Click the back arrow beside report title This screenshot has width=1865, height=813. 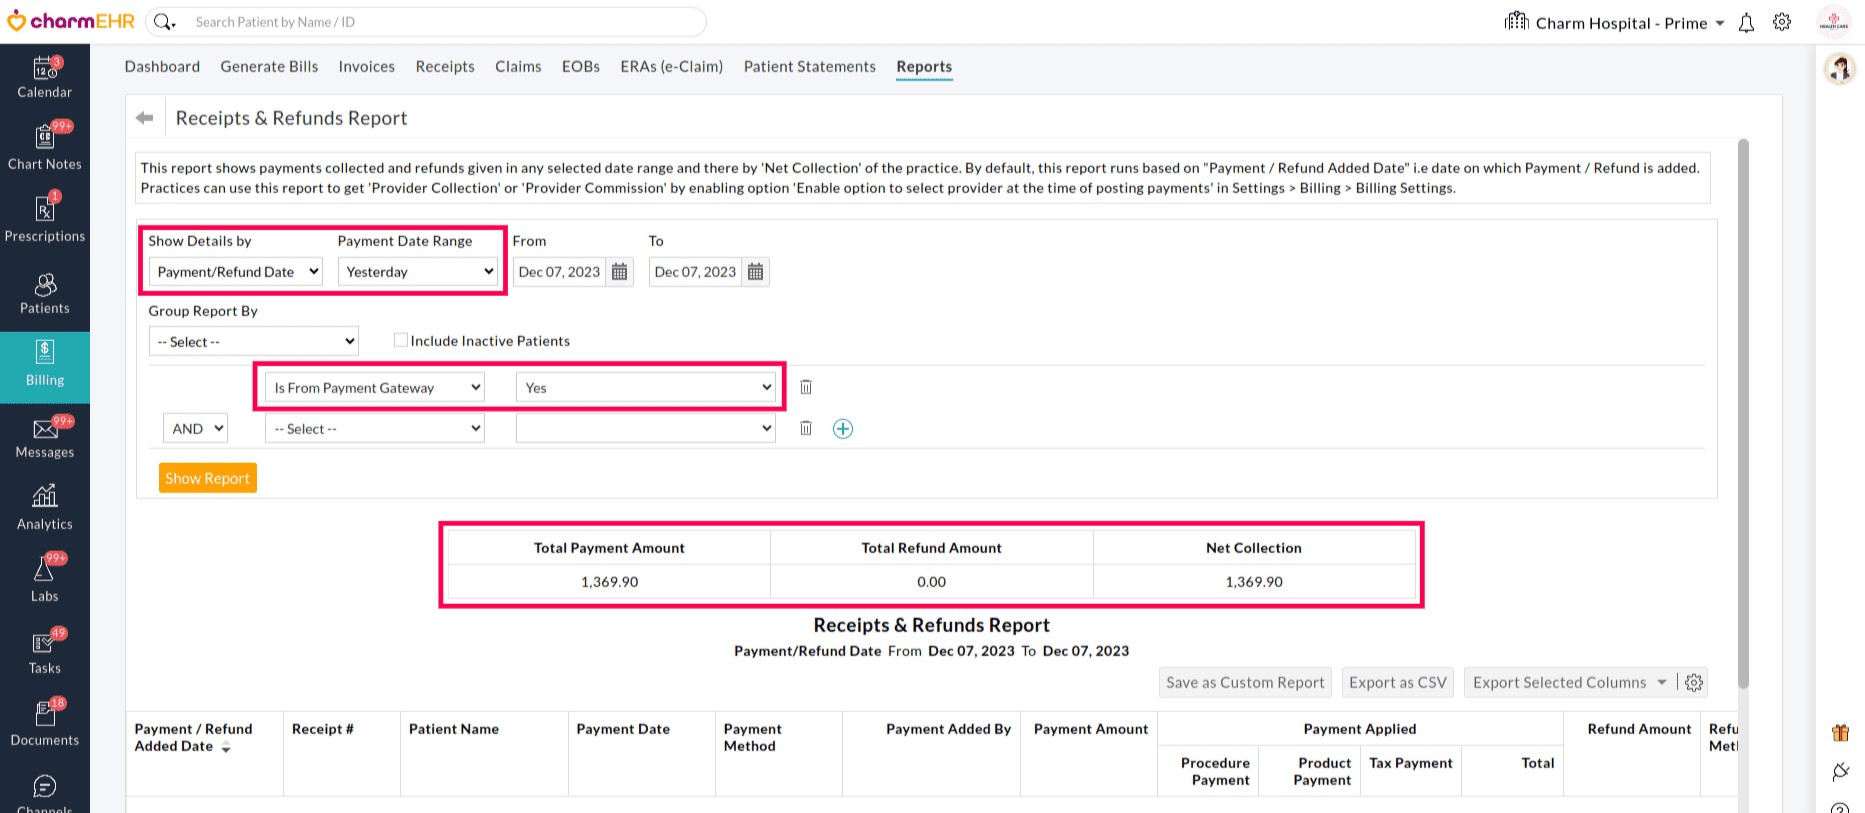[x=145, y=118]
